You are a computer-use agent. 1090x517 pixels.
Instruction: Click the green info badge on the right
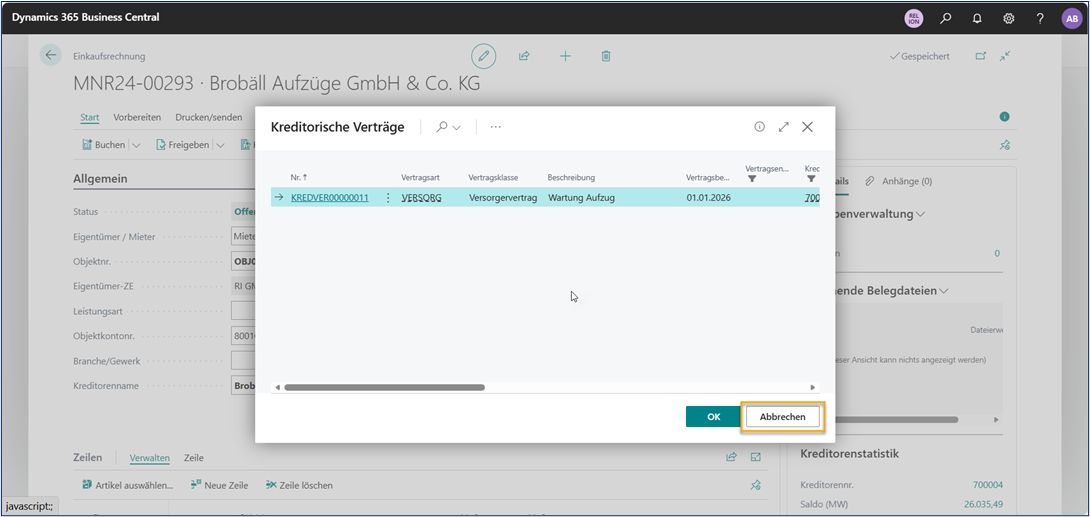tap(1004, 117)
